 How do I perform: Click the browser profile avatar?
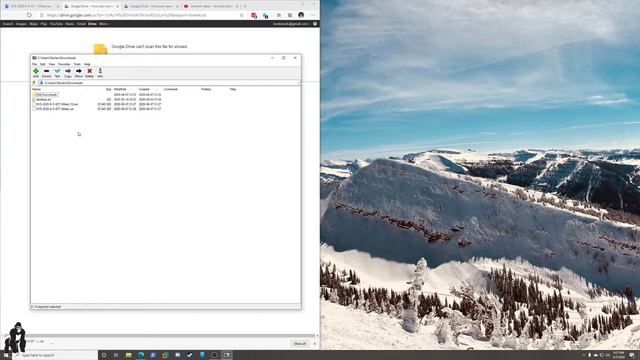tap(301, 15)
